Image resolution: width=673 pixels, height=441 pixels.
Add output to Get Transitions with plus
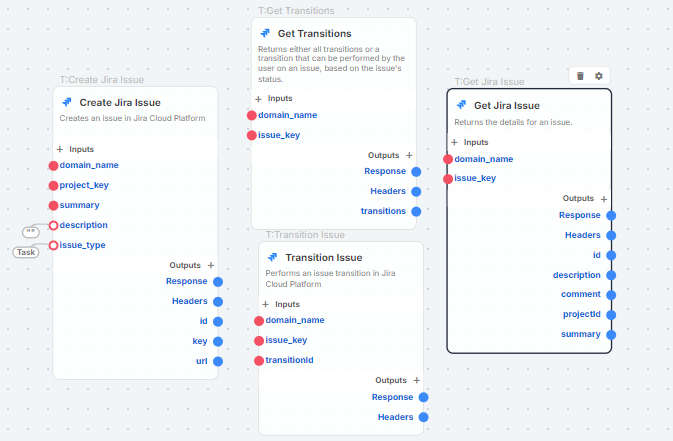tap(409, 155)
